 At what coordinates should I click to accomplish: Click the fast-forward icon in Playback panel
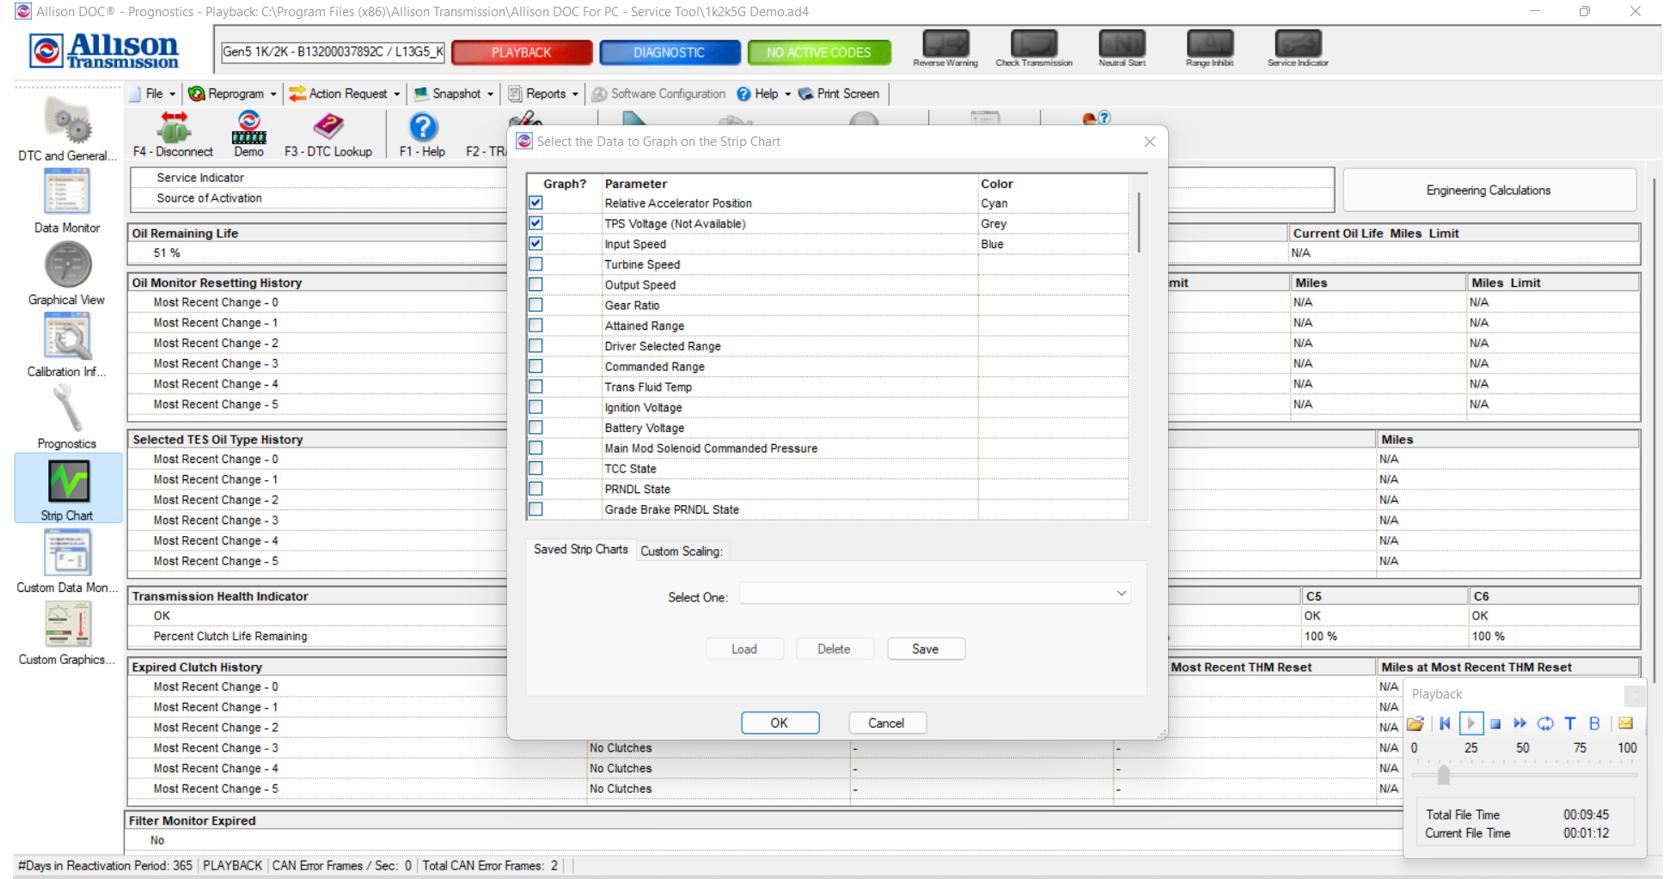(x=1520, y=724)
